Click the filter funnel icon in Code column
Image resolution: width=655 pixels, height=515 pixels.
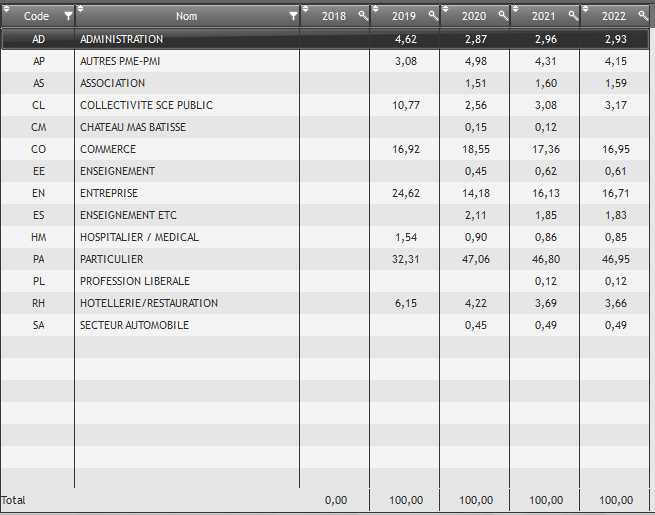pos(68,16)
